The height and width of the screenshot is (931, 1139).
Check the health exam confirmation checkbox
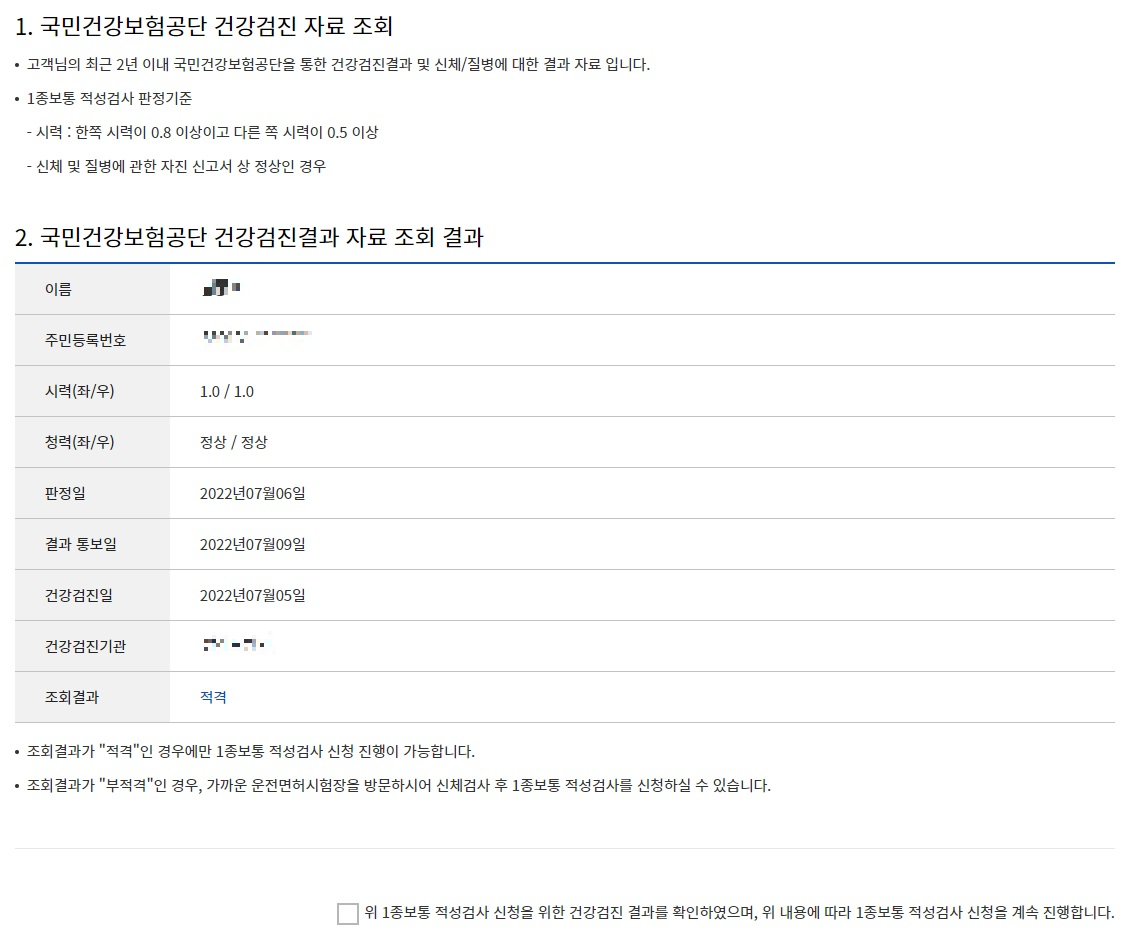347,913
